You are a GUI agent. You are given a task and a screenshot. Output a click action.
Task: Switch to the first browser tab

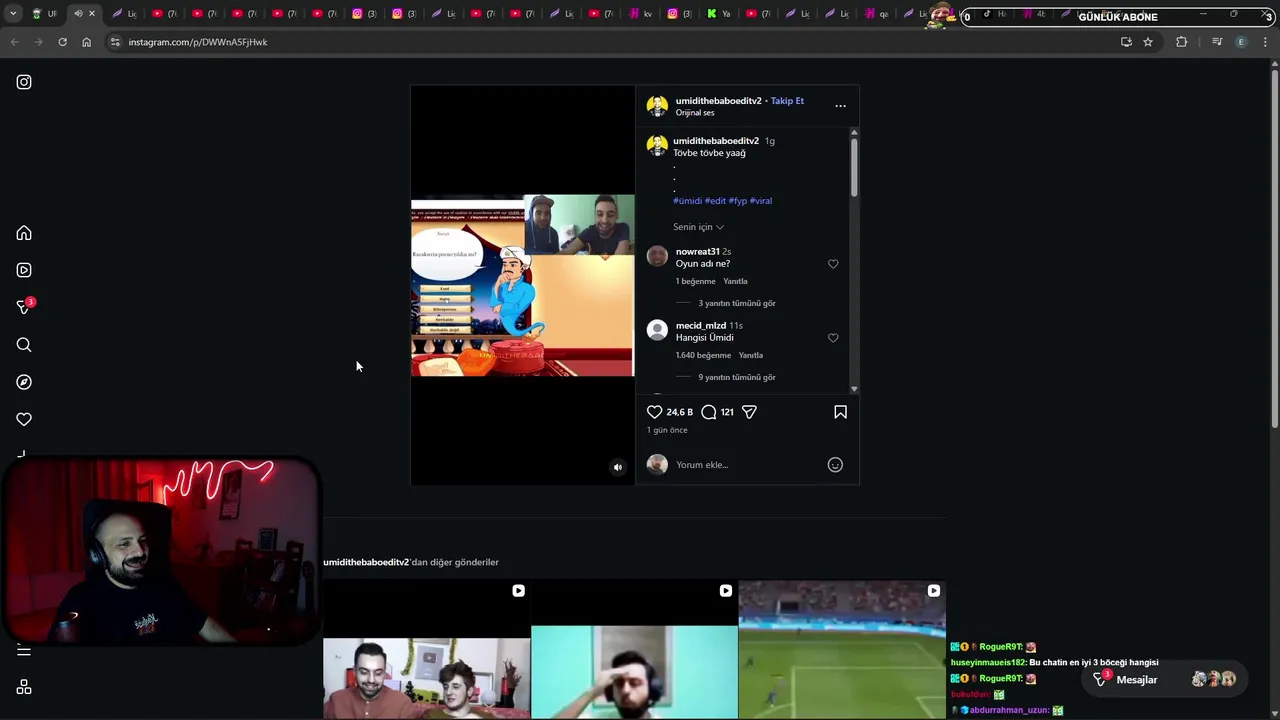point(44,14)
